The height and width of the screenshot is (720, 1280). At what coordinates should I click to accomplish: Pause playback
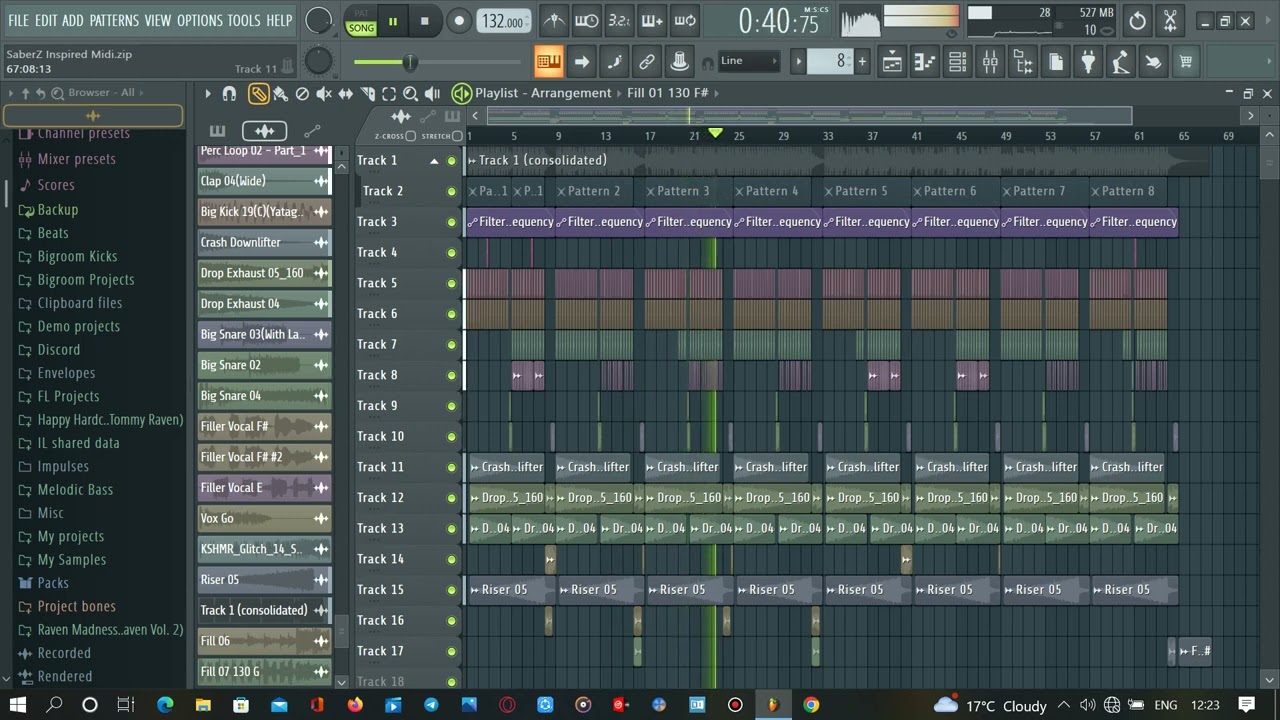click(393, 21)
